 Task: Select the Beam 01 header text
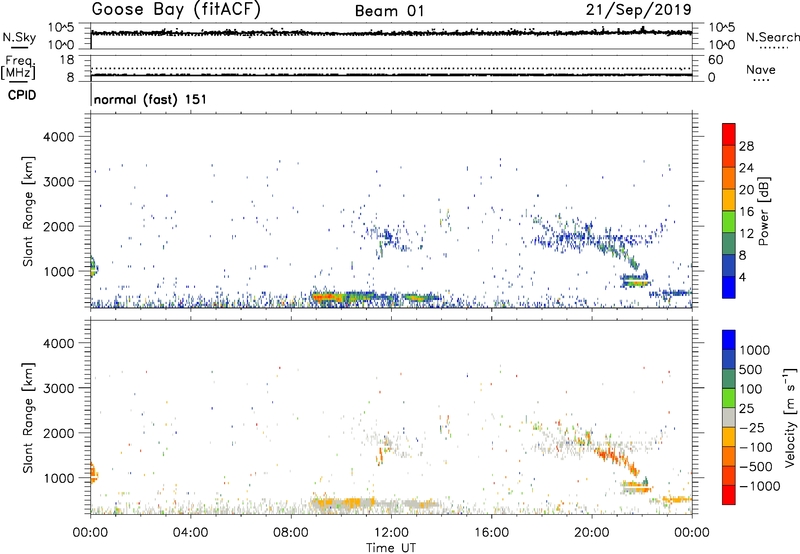(x=390, y=11)
